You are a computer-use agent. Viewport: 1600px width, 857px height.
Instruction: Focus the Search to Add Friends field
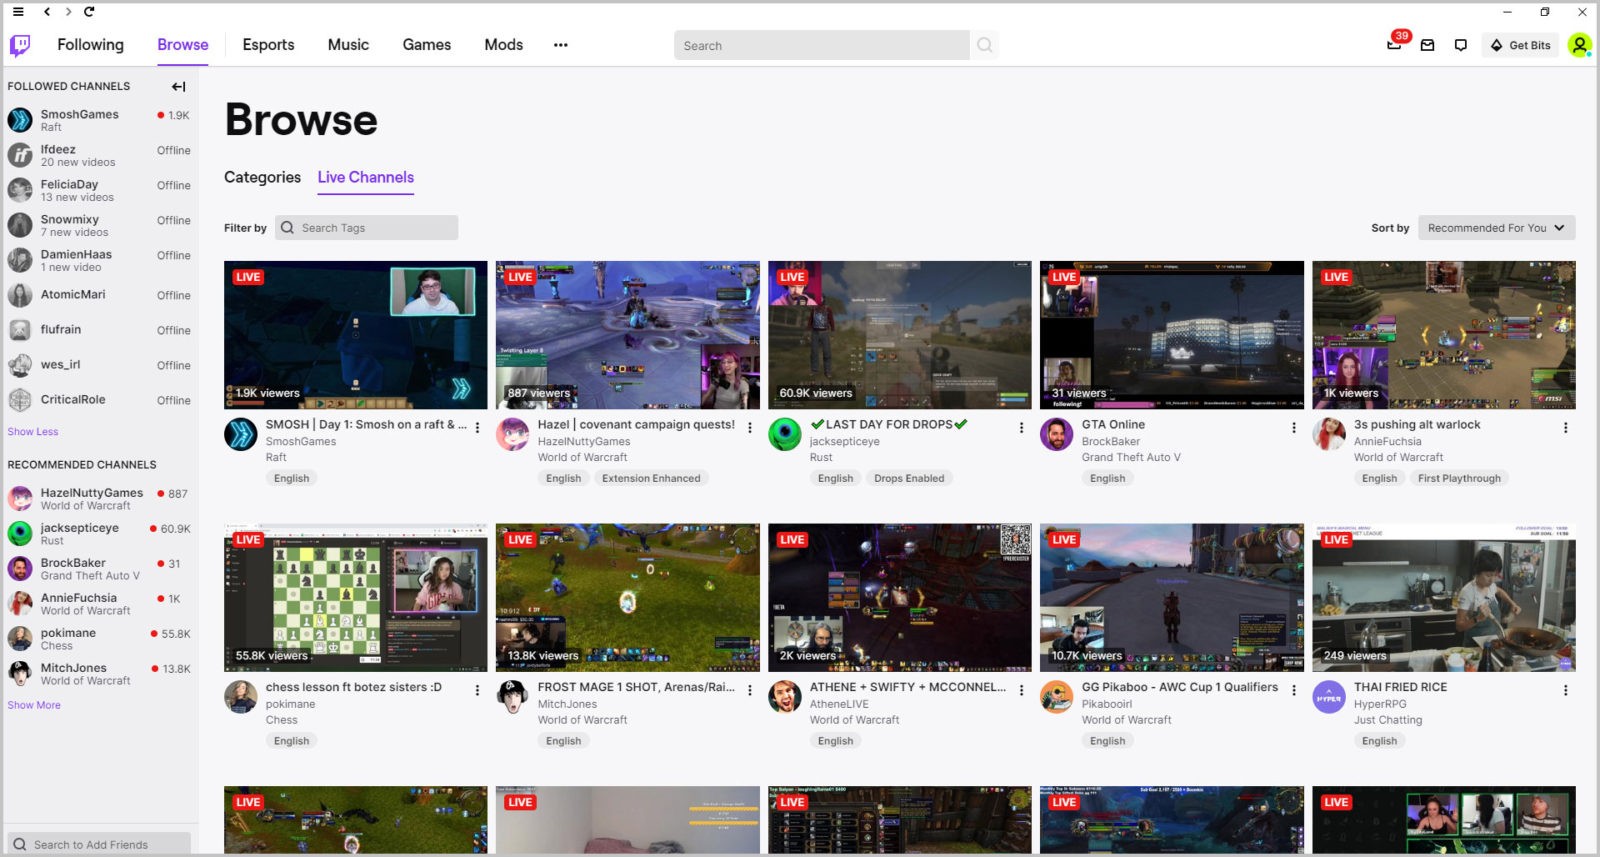[x=98, y=844]
